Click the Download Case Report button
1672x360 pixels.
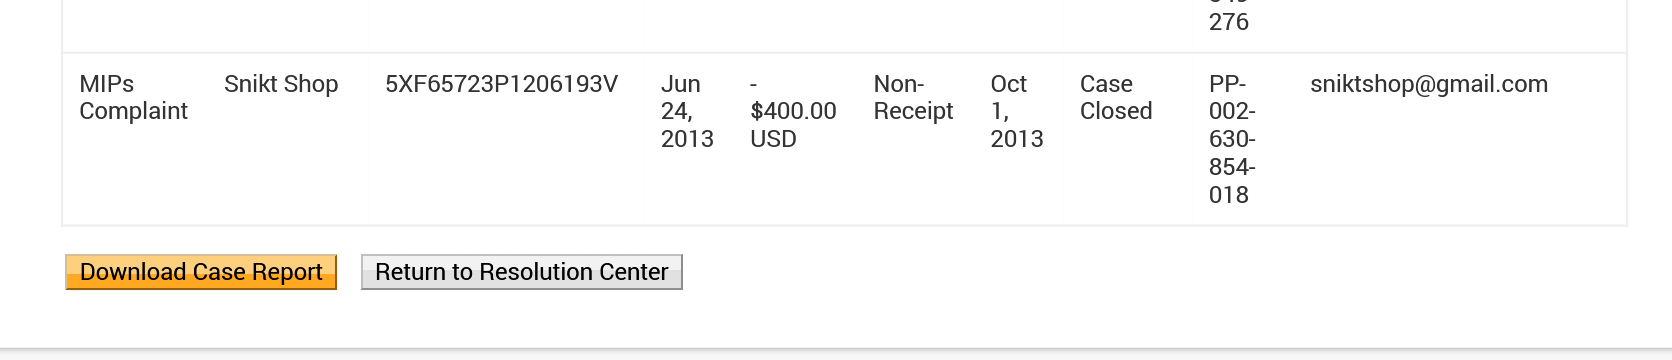[x=201, y=272]
